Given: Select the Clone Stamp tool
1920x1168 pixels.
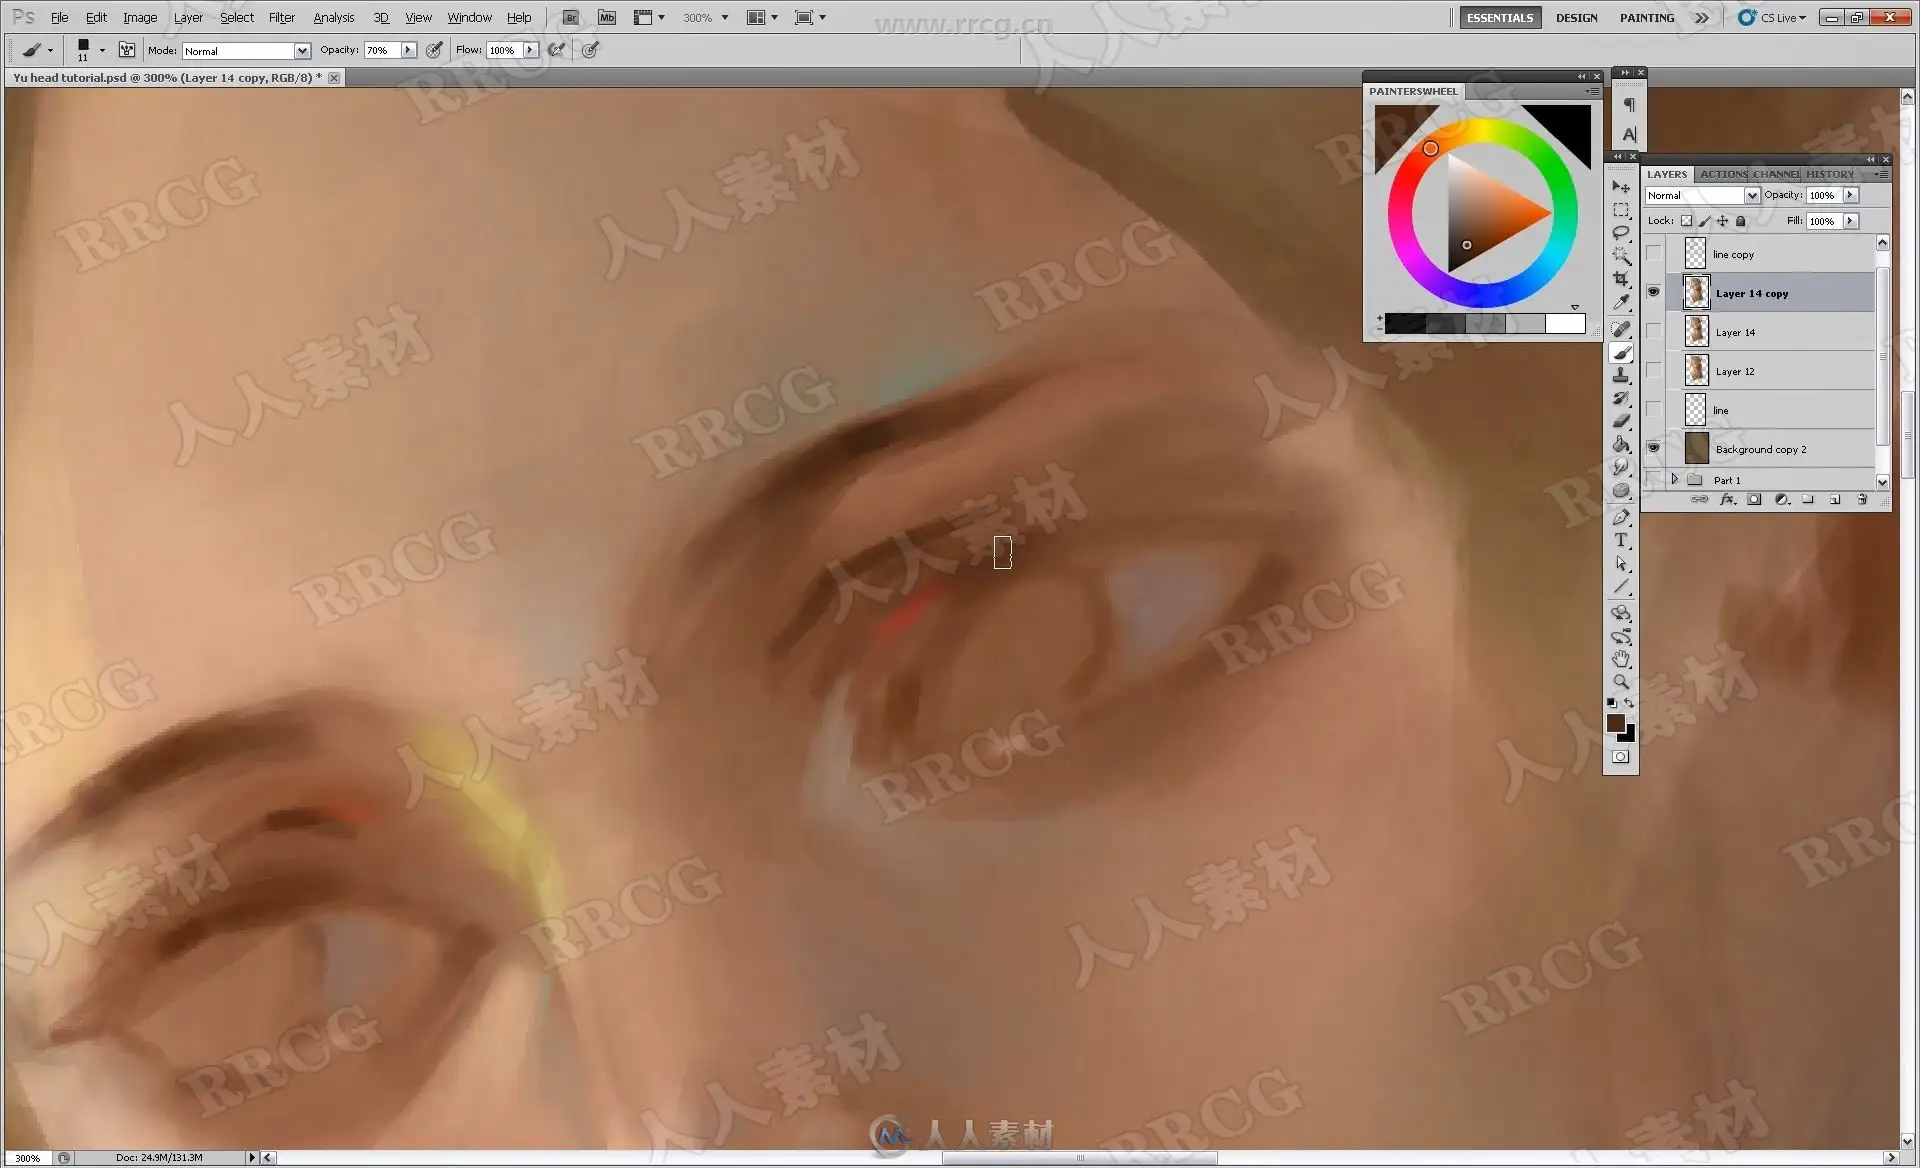Looking at the screenshot, I should [x=1621, y=375].
